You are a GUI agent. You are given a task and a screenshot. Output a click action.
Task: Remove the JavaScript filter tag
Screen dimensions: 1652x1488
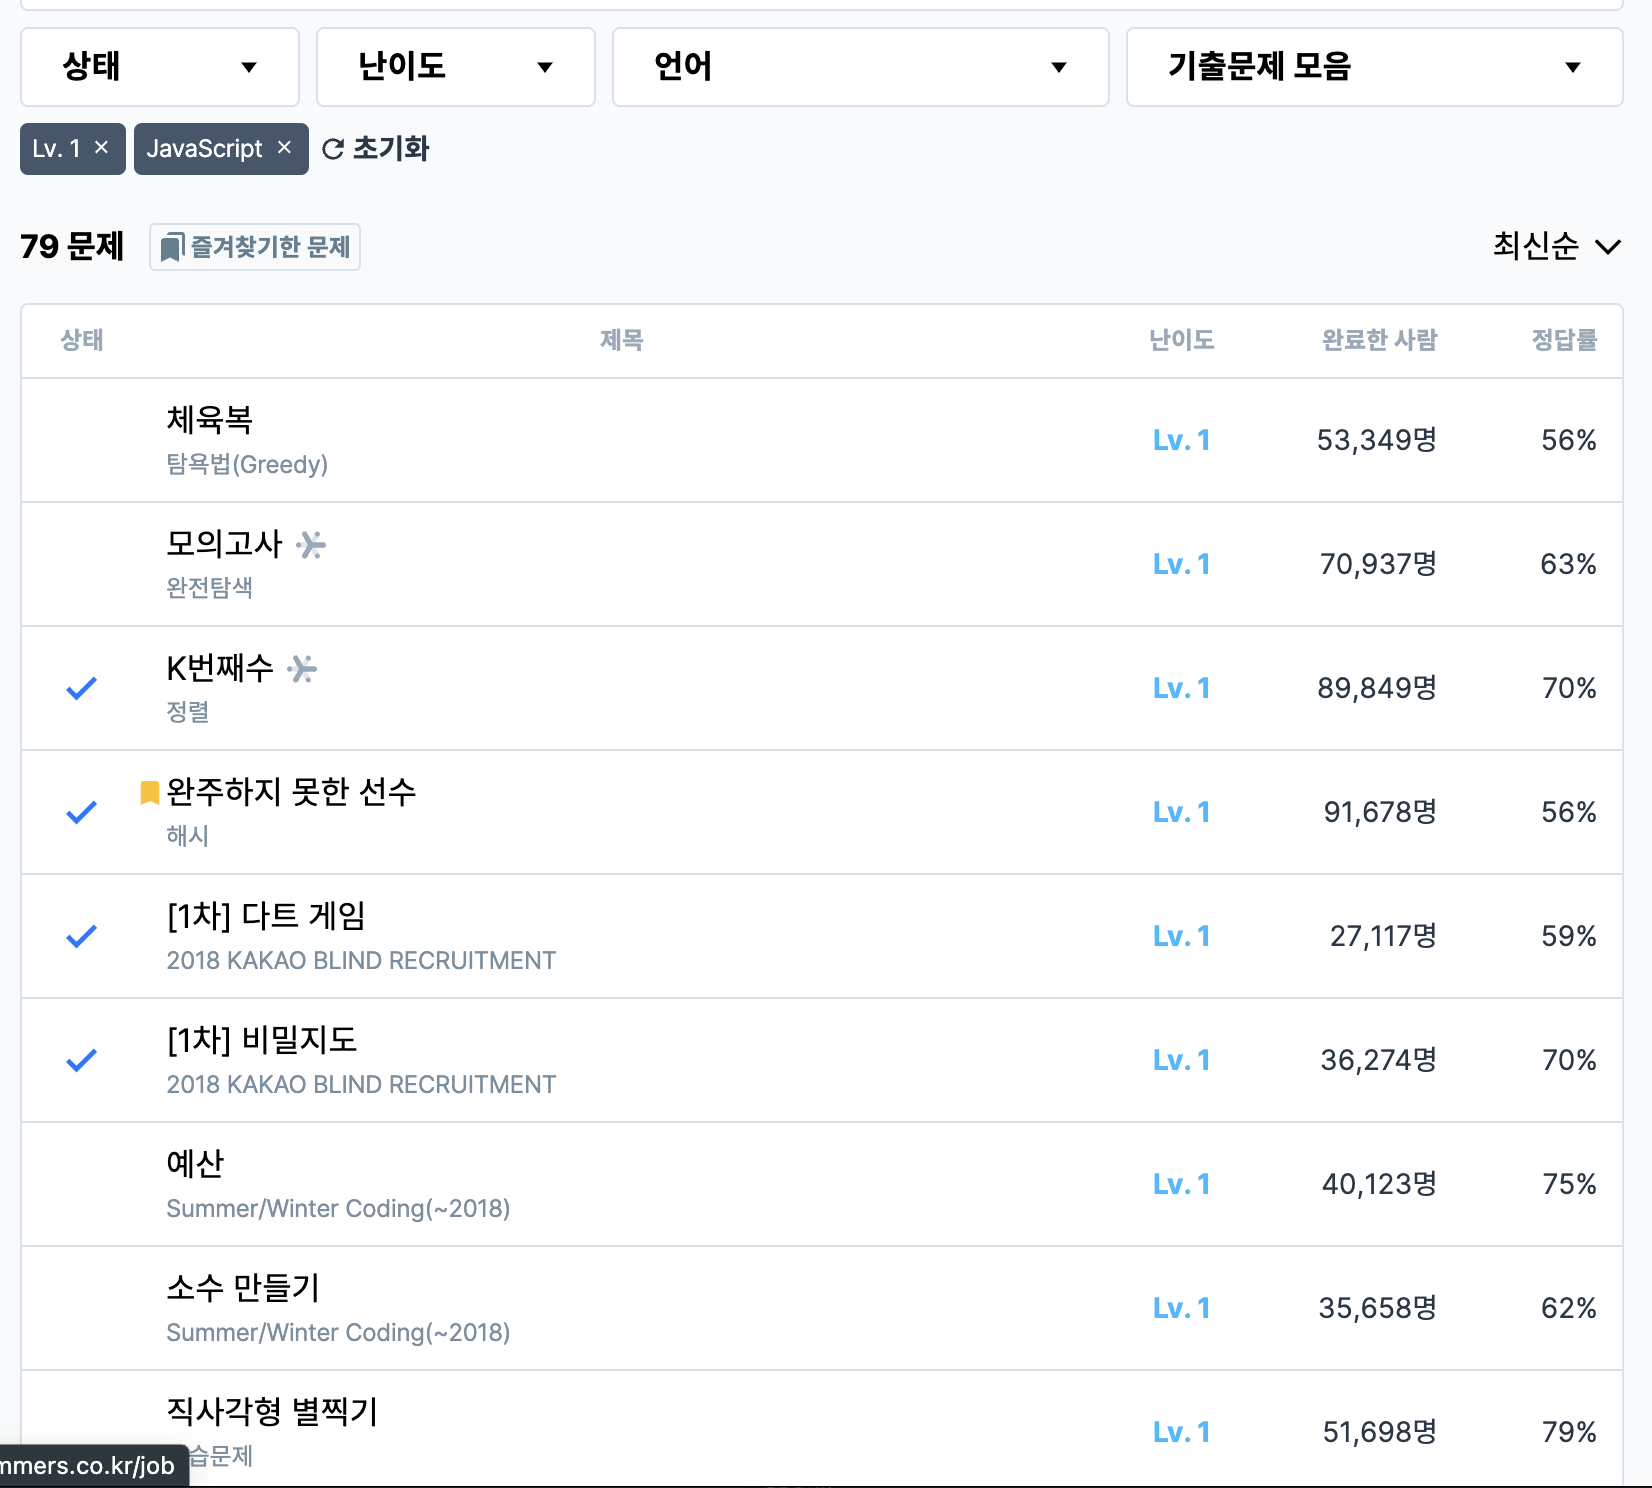[x=284, y=147]
